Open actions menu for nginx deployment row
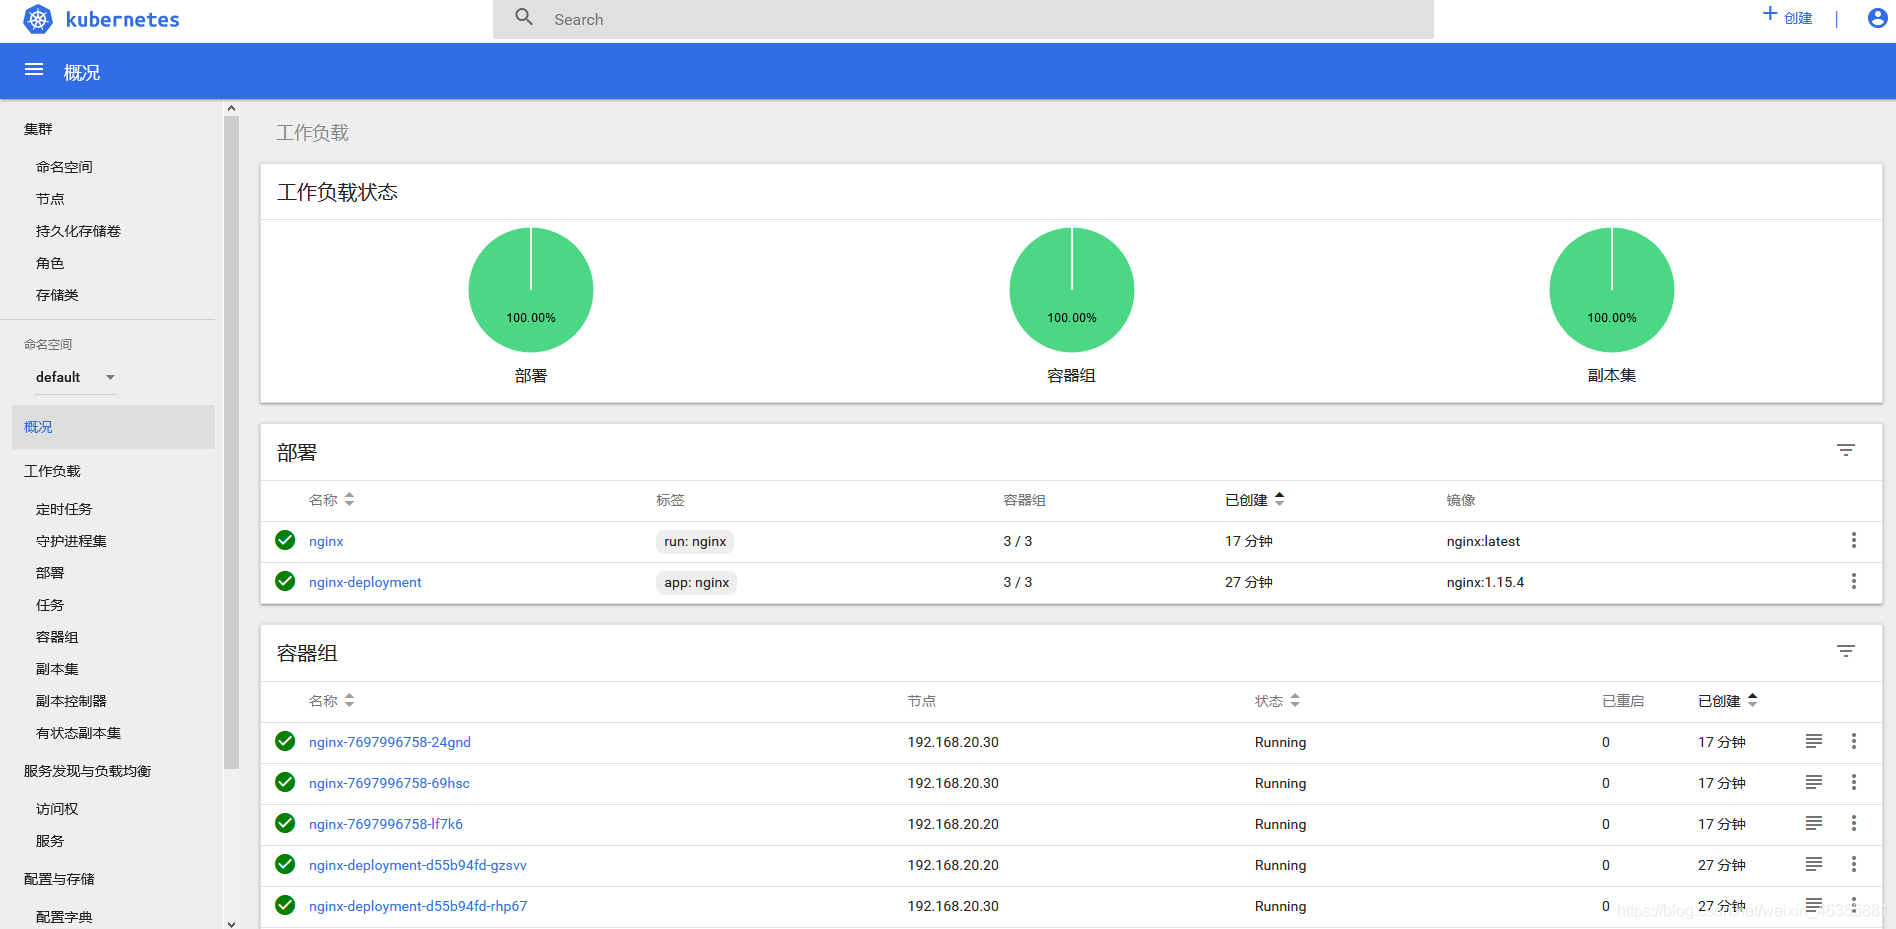The height and width of the screenshot is (929, 1896). 1853,540
